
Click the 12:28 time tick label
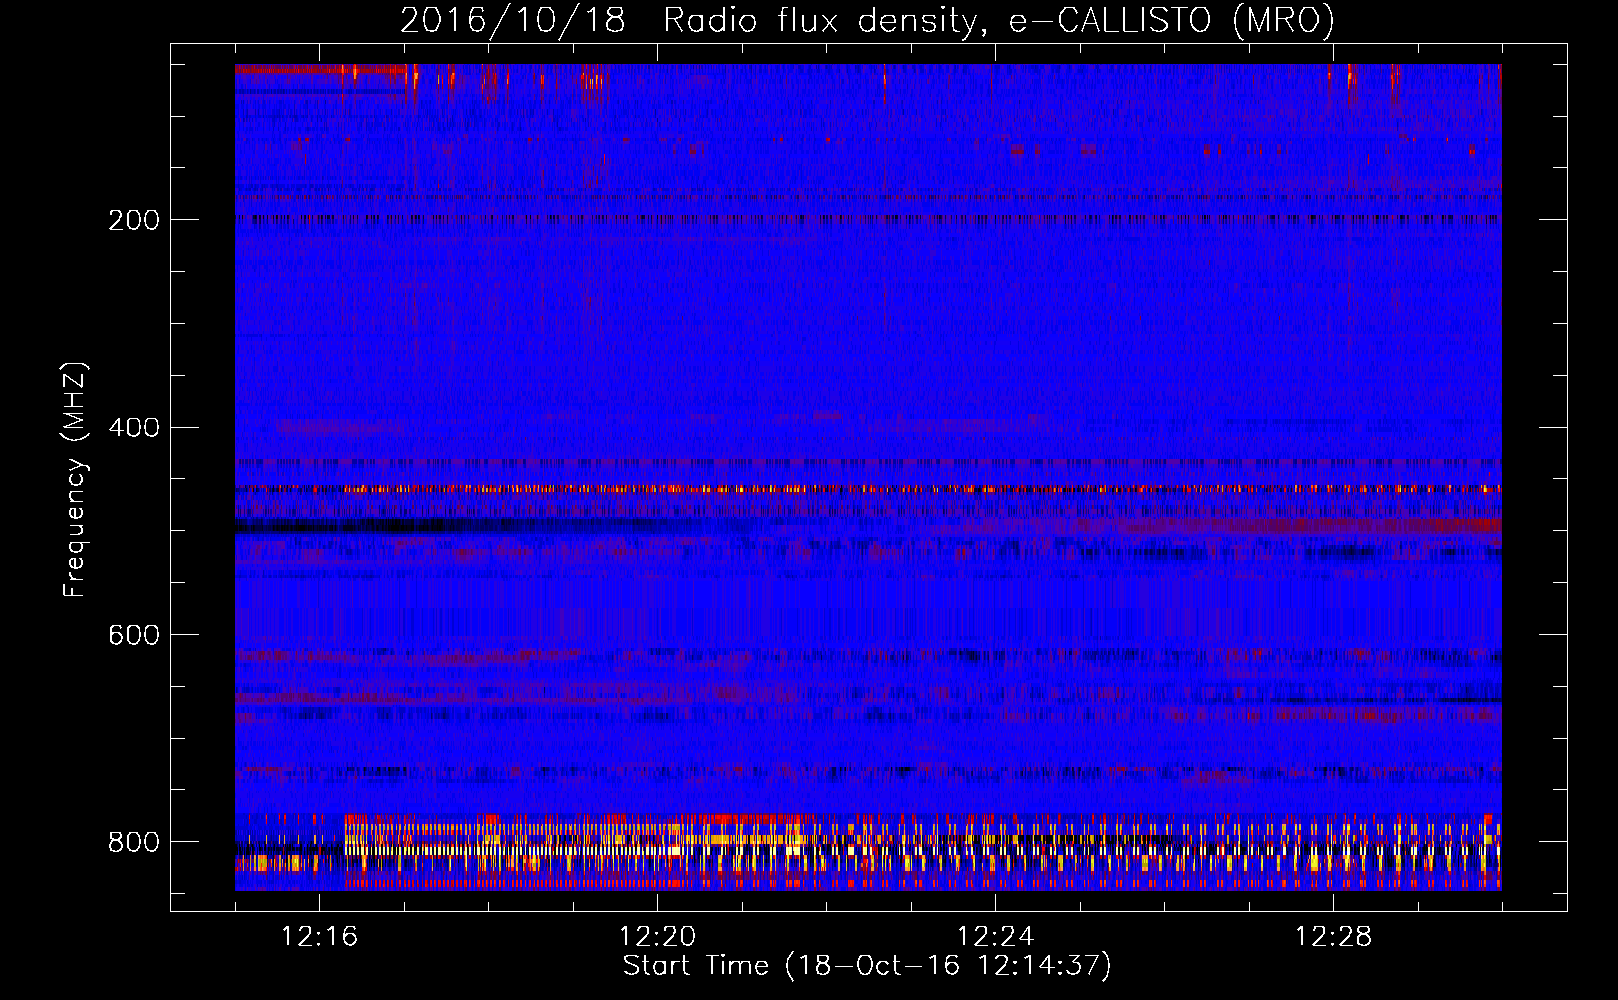(x=1333, y=936)
